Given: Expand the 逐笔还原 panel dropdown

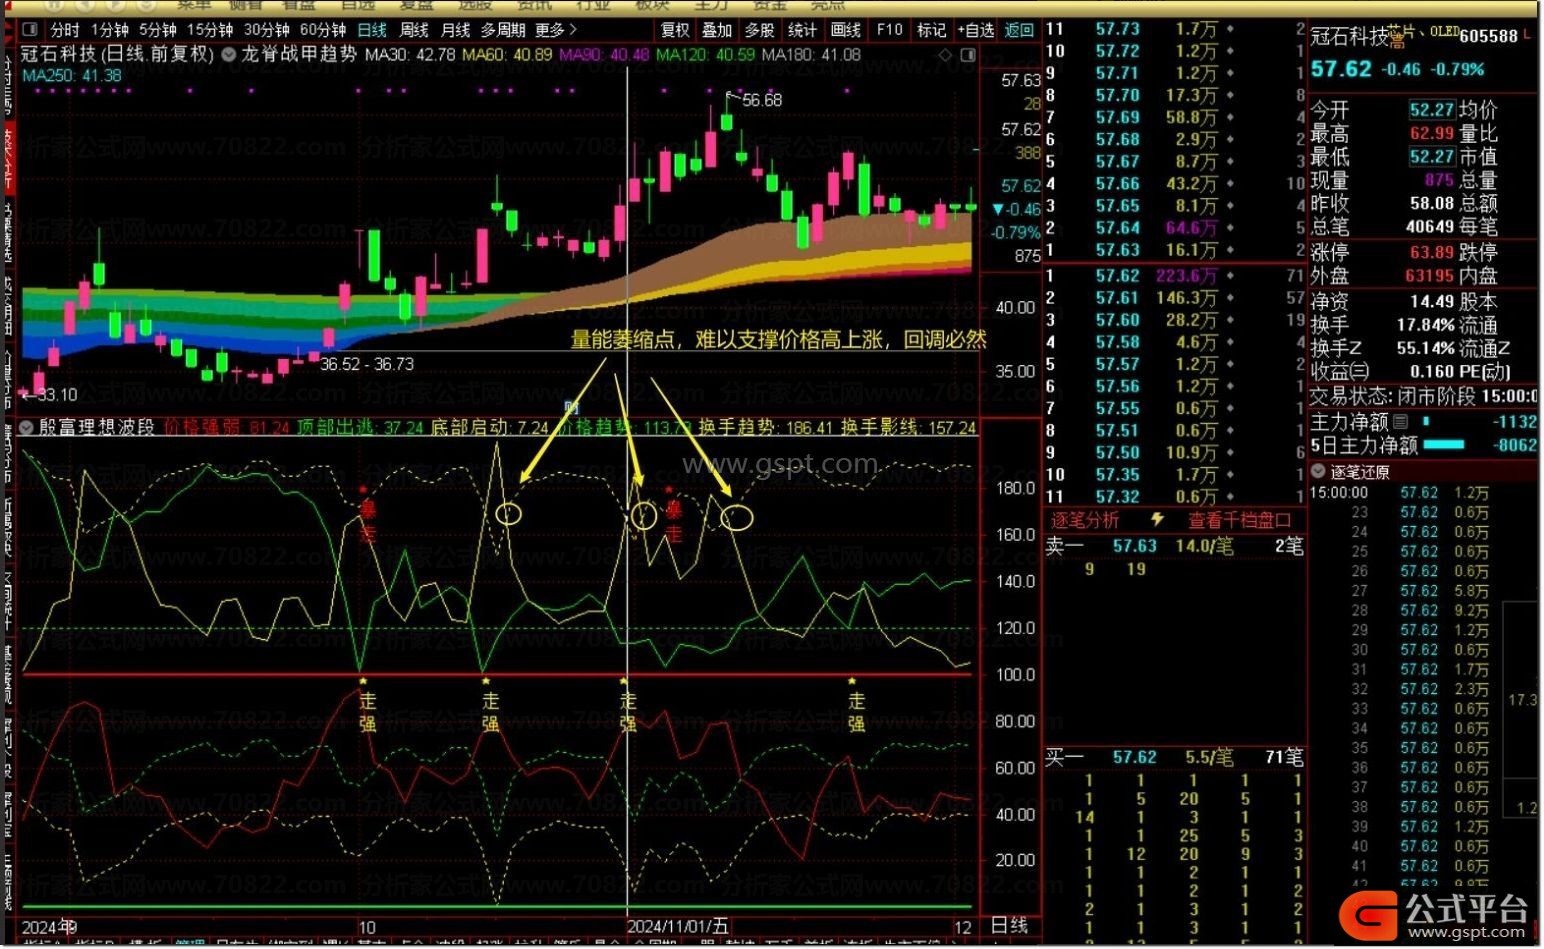Looking at the screenshot, I should (1319, 472).
